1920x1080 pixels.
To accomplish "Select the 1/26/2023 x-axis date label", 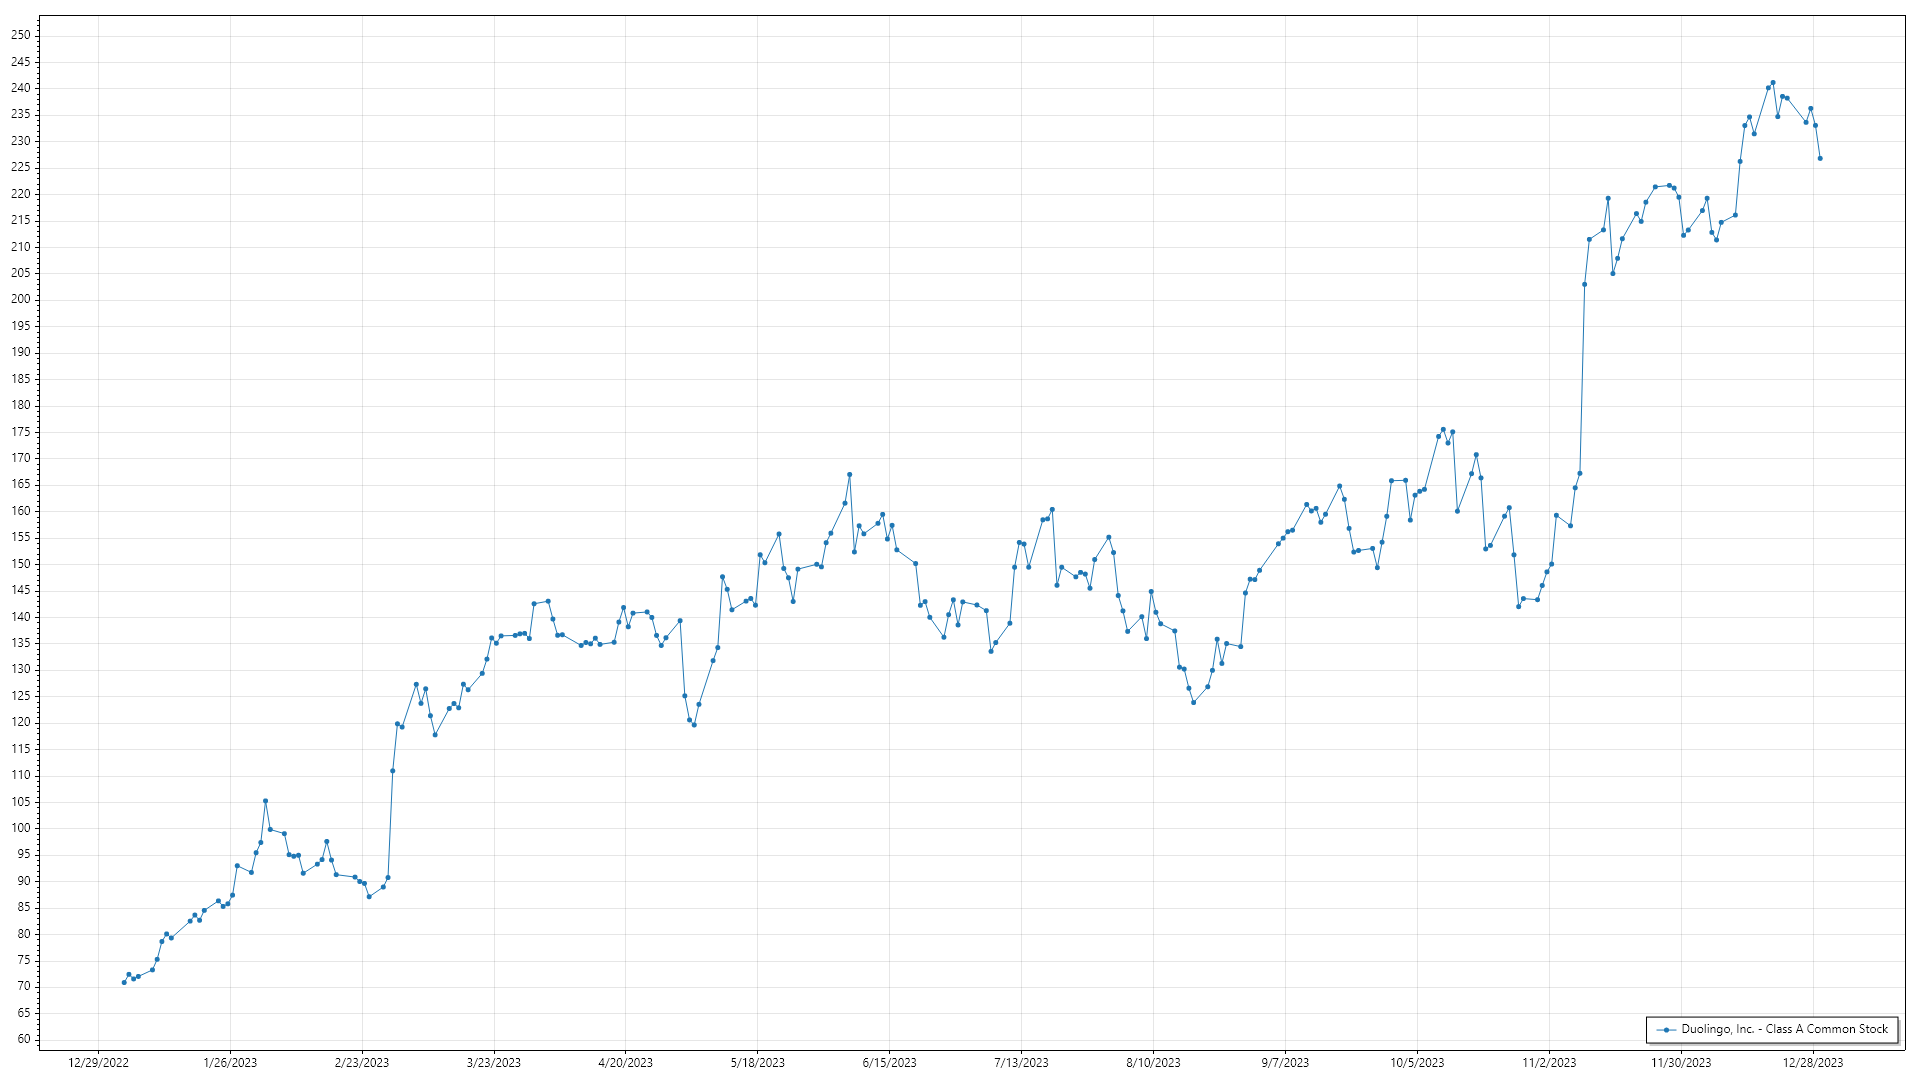I will click(x=230, y=1063).
